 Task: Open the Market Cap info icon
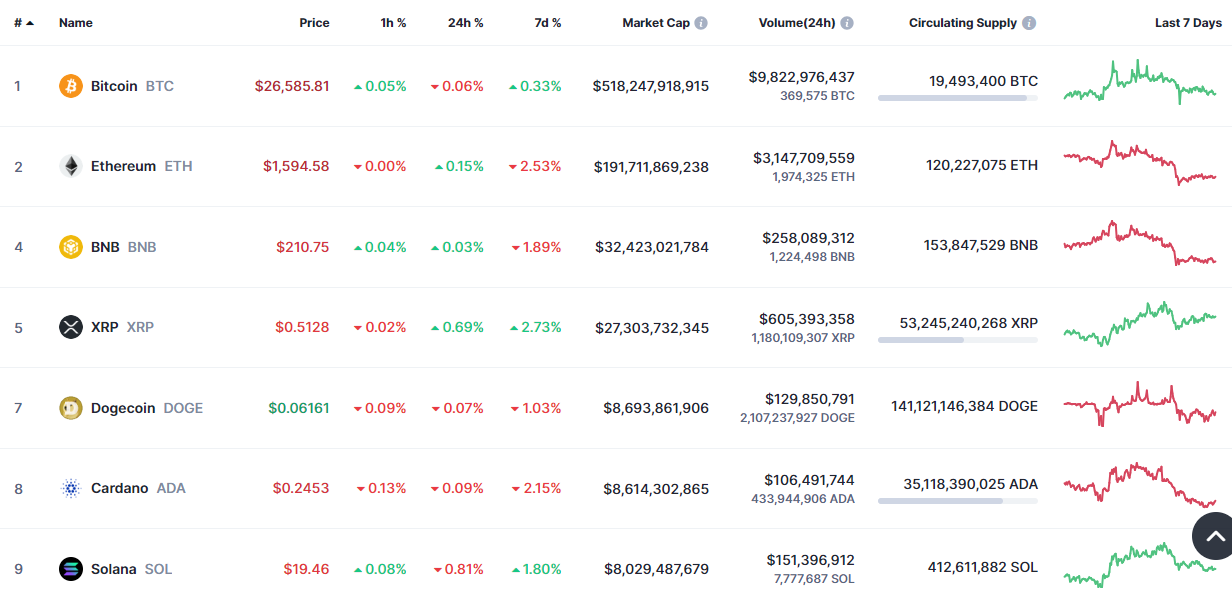coord(701,23)
